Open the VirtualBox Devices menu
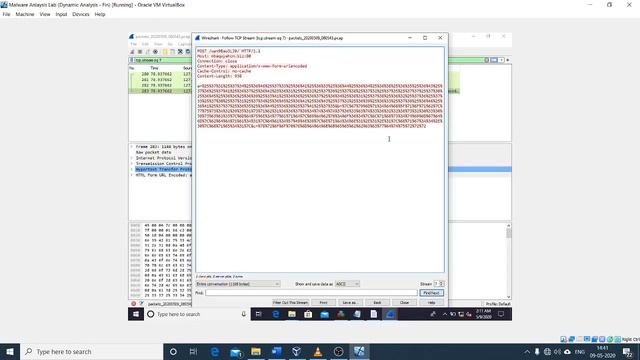The image size is (640, 360). pos(80,14)
